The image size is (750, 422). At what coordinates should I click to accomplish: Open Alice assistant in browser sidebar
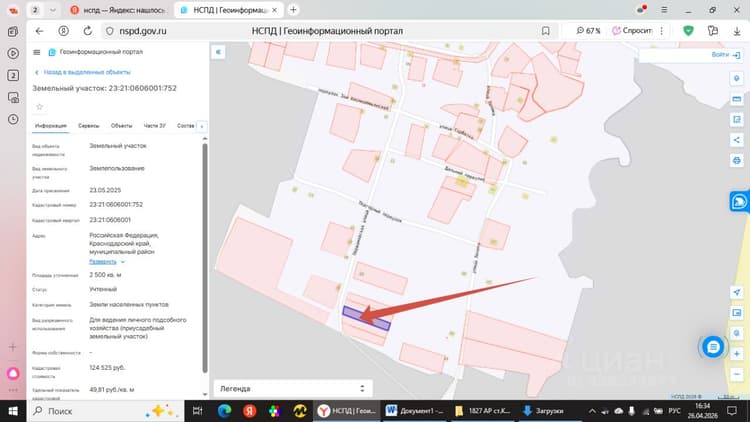coord(13,373)
